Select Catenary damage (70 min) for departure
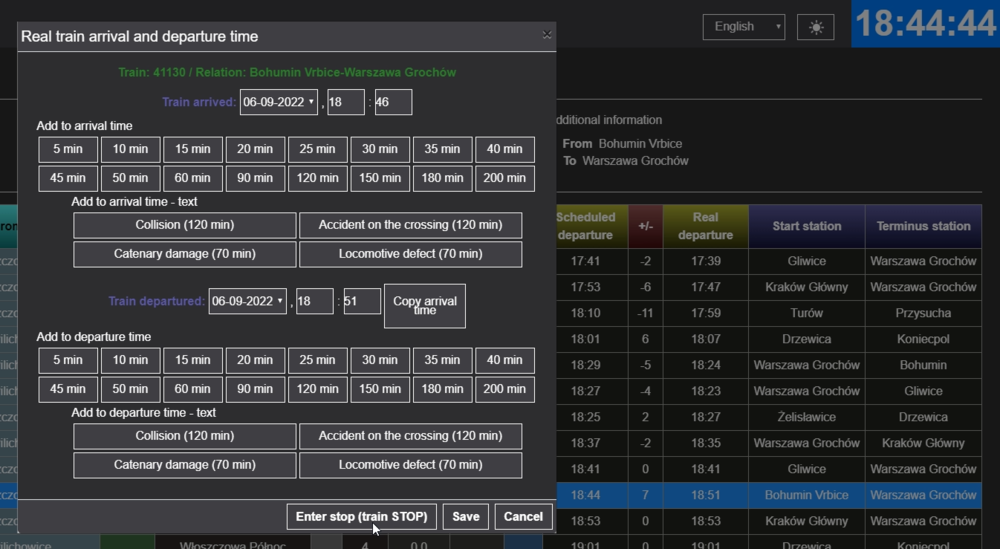1000x549 pixels. coord(185,465)
